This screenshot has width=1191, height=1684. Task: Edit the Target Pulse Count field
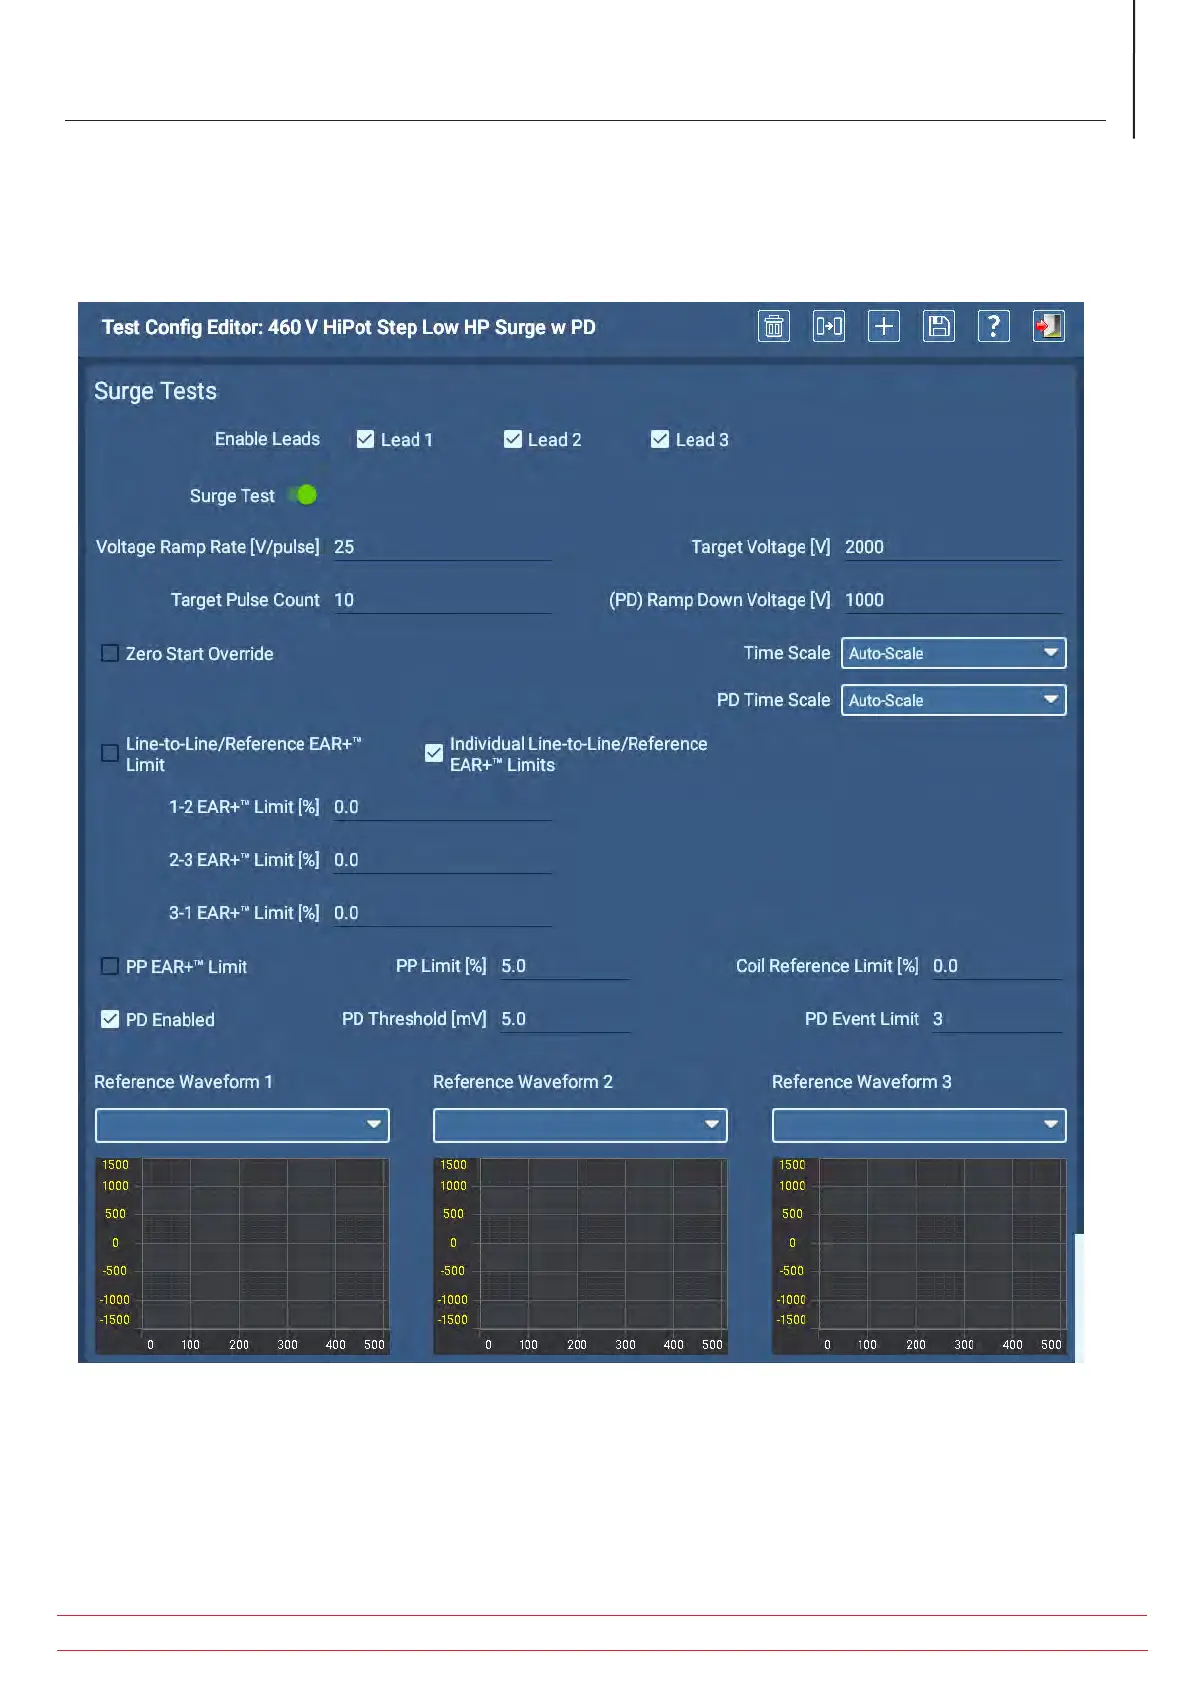442,600
